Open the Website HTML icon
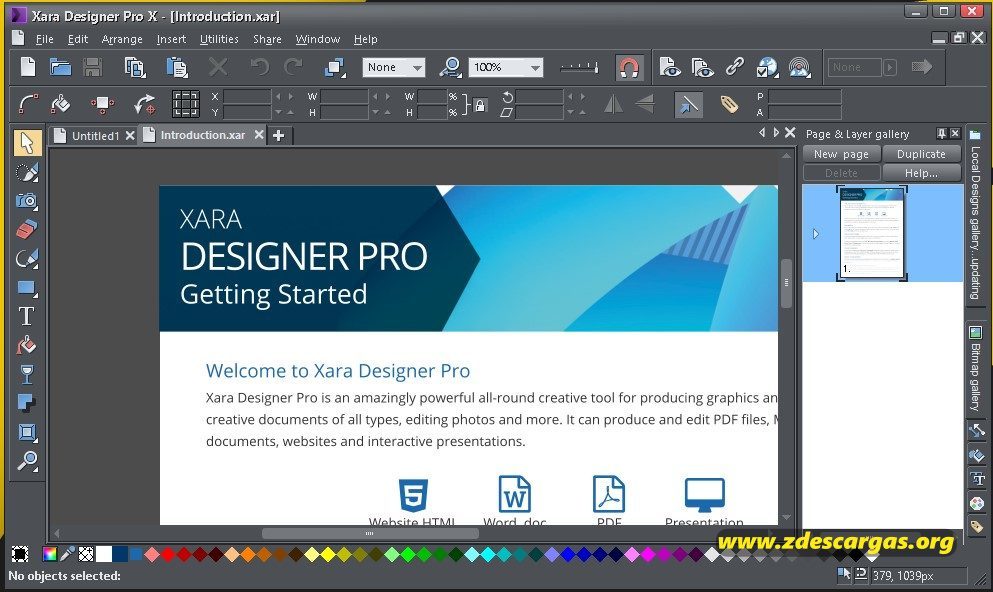 (413, 495)
